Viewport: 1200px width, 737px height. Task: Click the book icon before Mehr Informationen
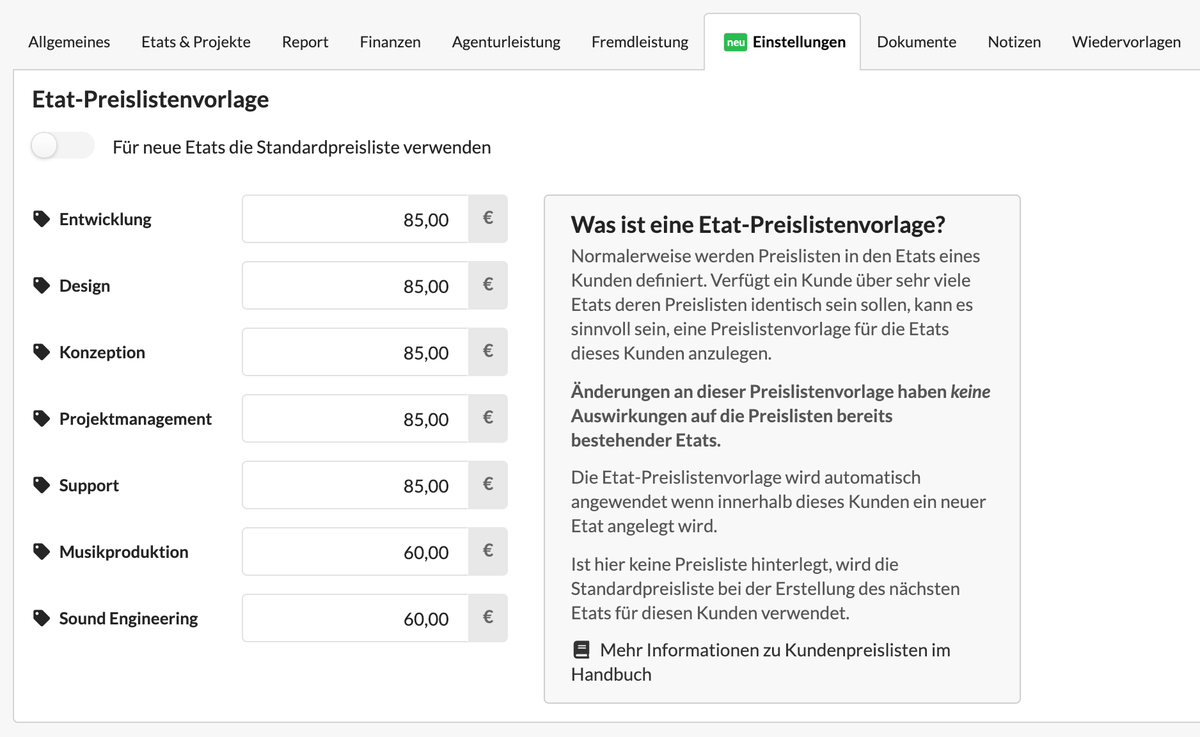[x=581, y=650]
